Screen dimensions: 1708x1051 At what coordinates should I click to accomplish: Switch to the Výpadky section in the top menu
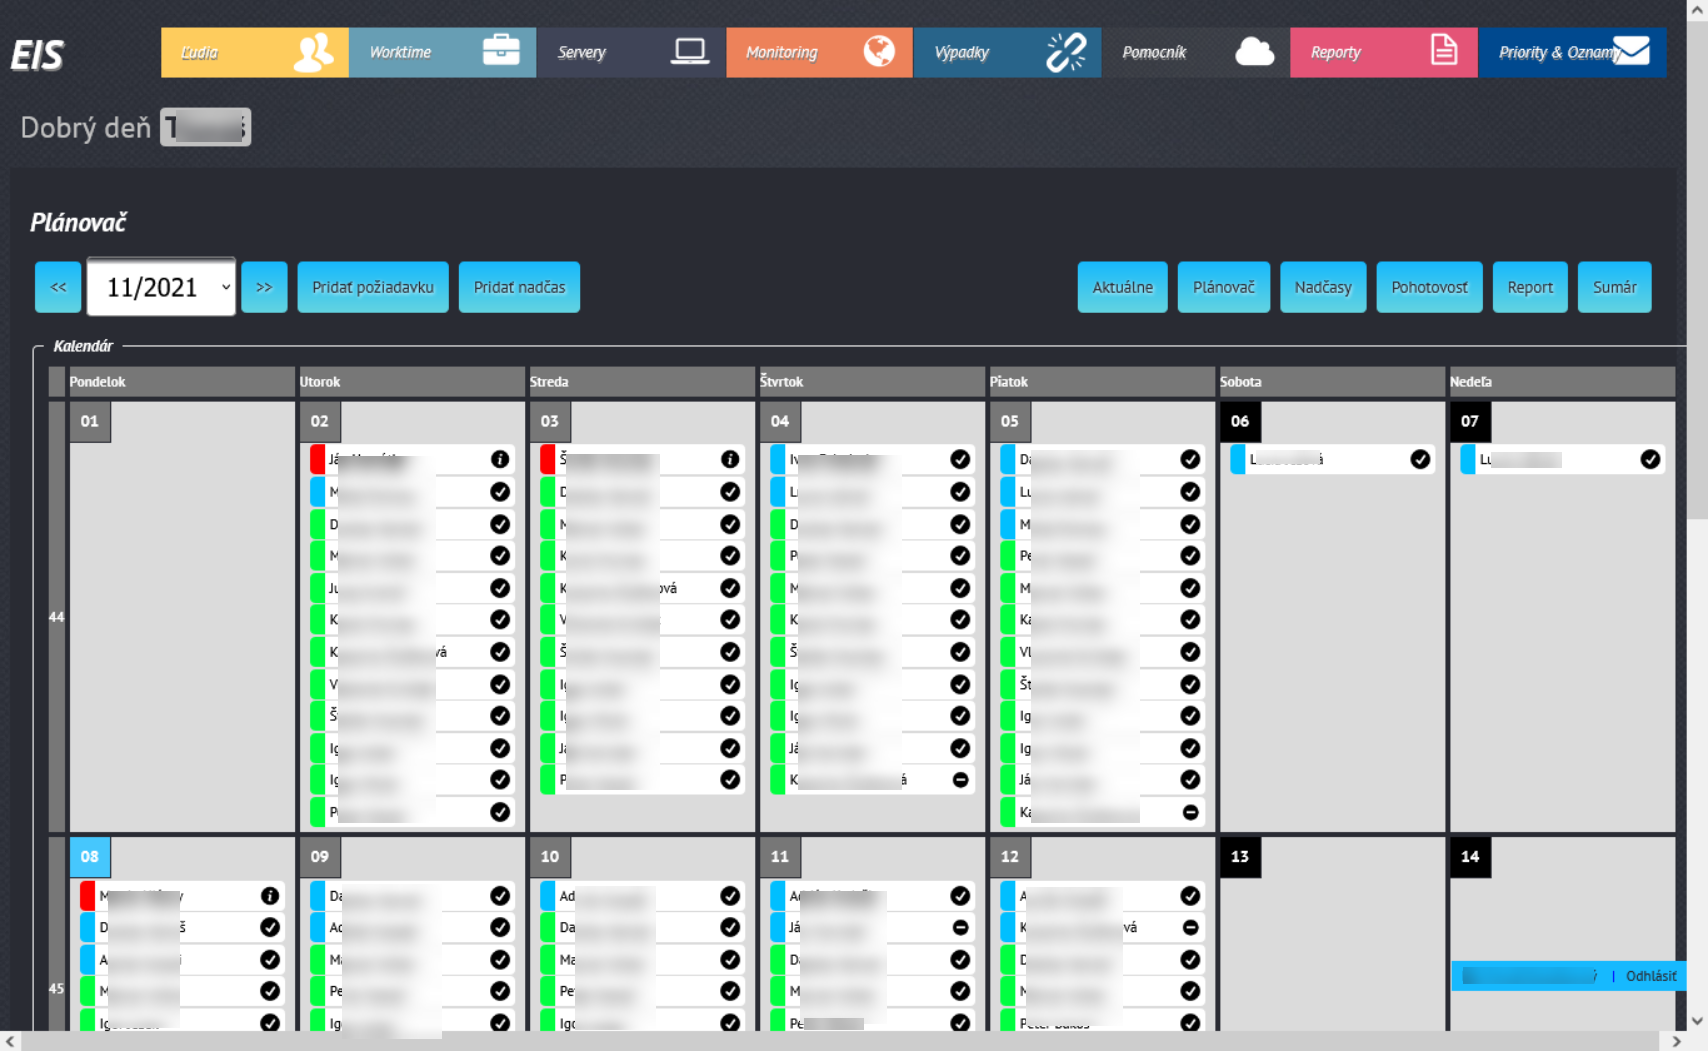963,51
